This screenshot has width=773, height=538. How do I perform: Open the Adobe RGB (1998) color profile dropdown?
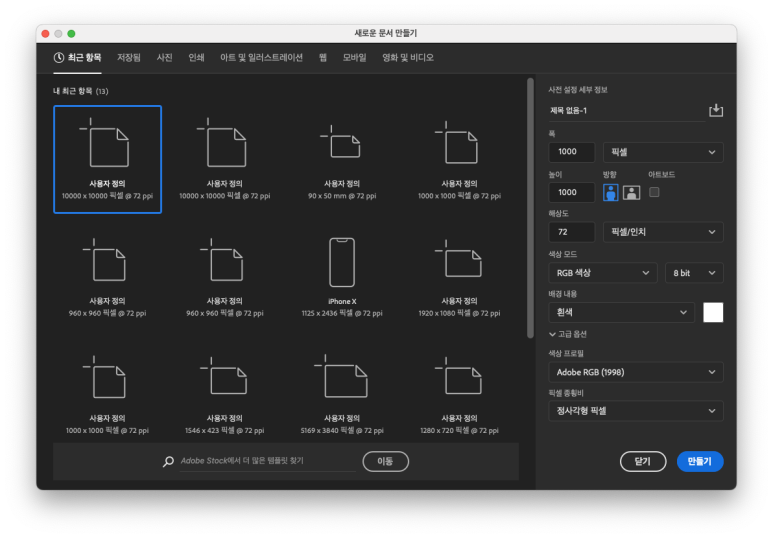(636, 372)
